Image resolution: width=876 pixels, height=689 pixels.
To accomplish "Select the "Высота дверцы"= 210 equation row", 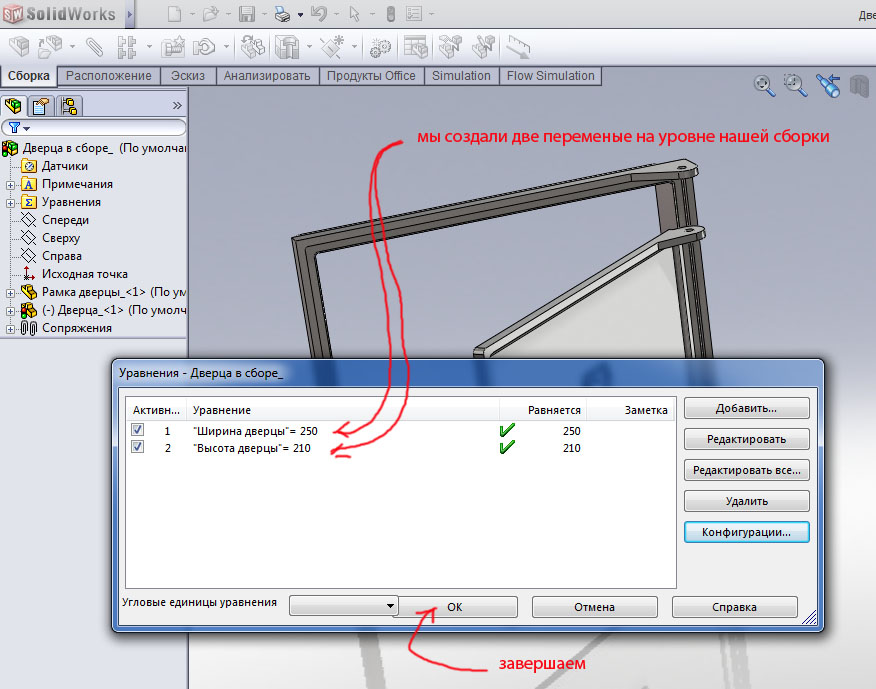I will click(x=252, y=448).
